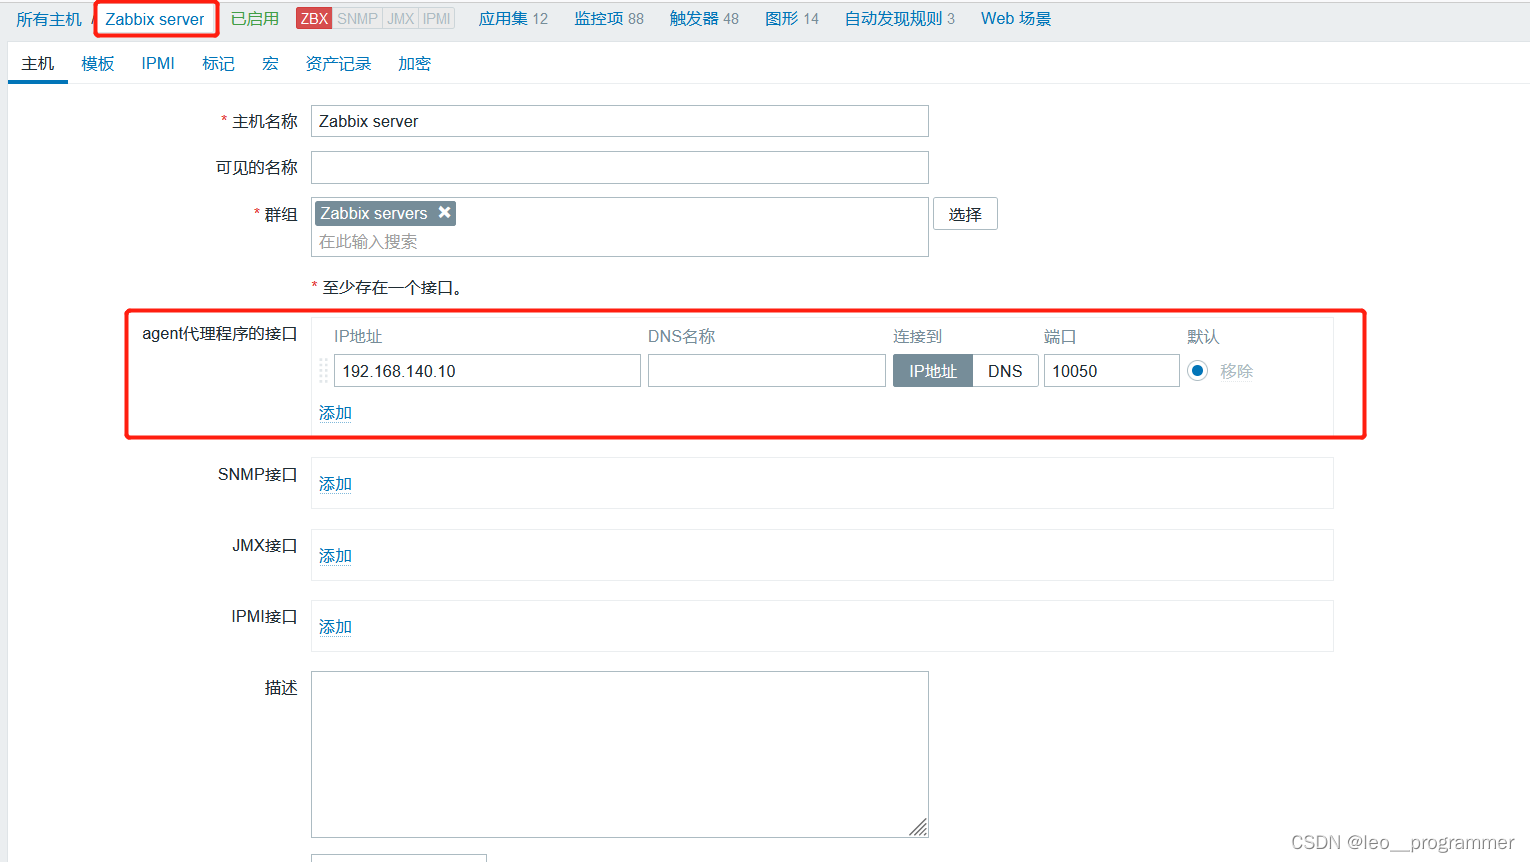Image resolution: width=1530 pixels, height=862 pixels.
Task: Click the 选择 button for groups
Action: [965, 214]
